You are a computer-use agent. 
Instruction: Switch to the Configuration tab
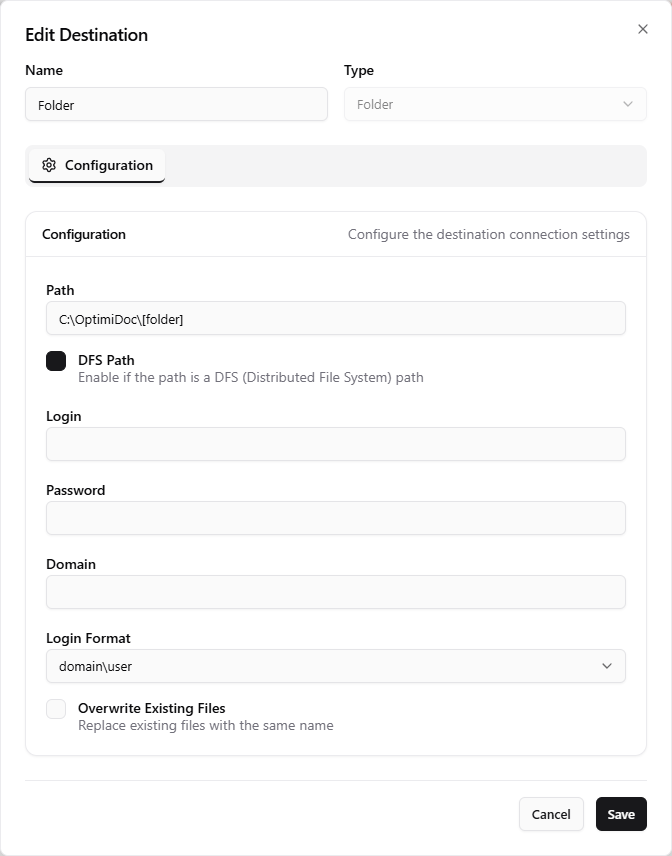coord(97,165)
